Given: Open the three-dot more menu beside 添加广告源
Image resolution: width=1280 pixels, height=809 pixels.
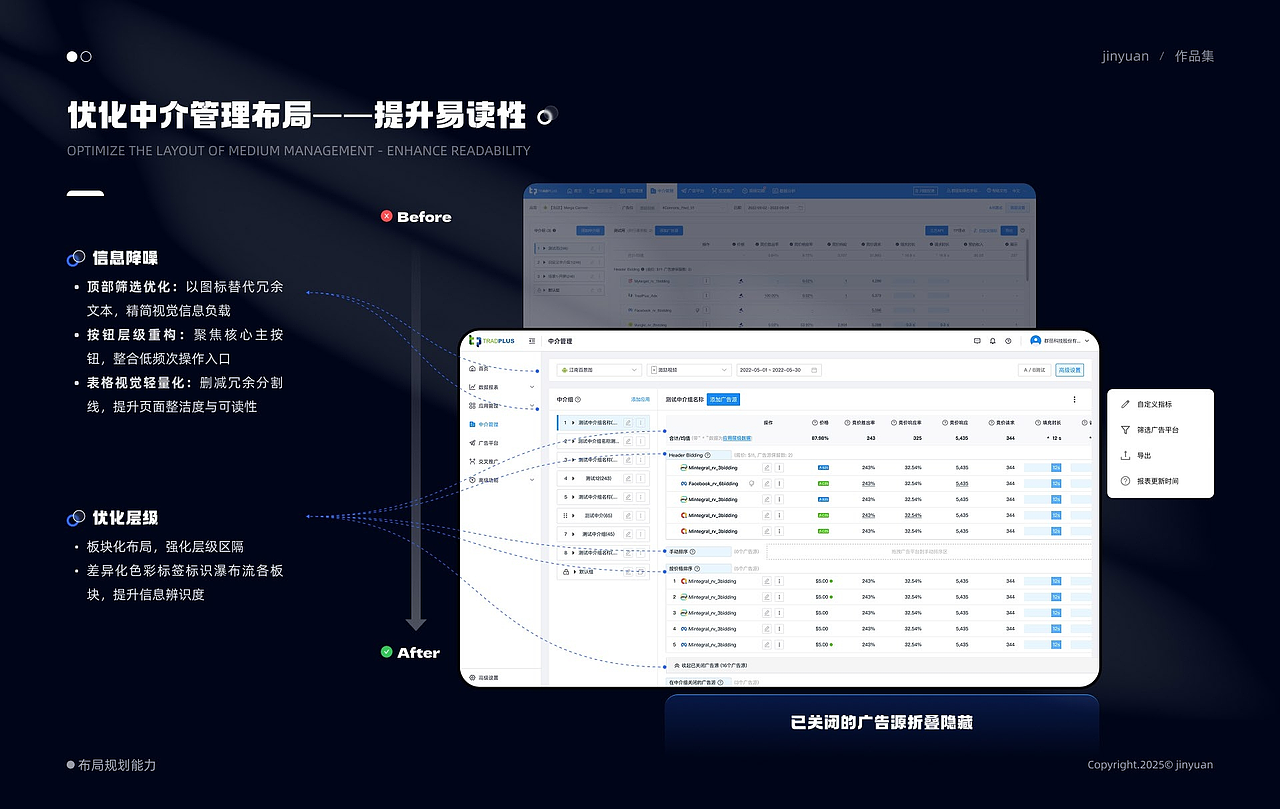Looking at the screenshot, I should tap(1074, 399).
